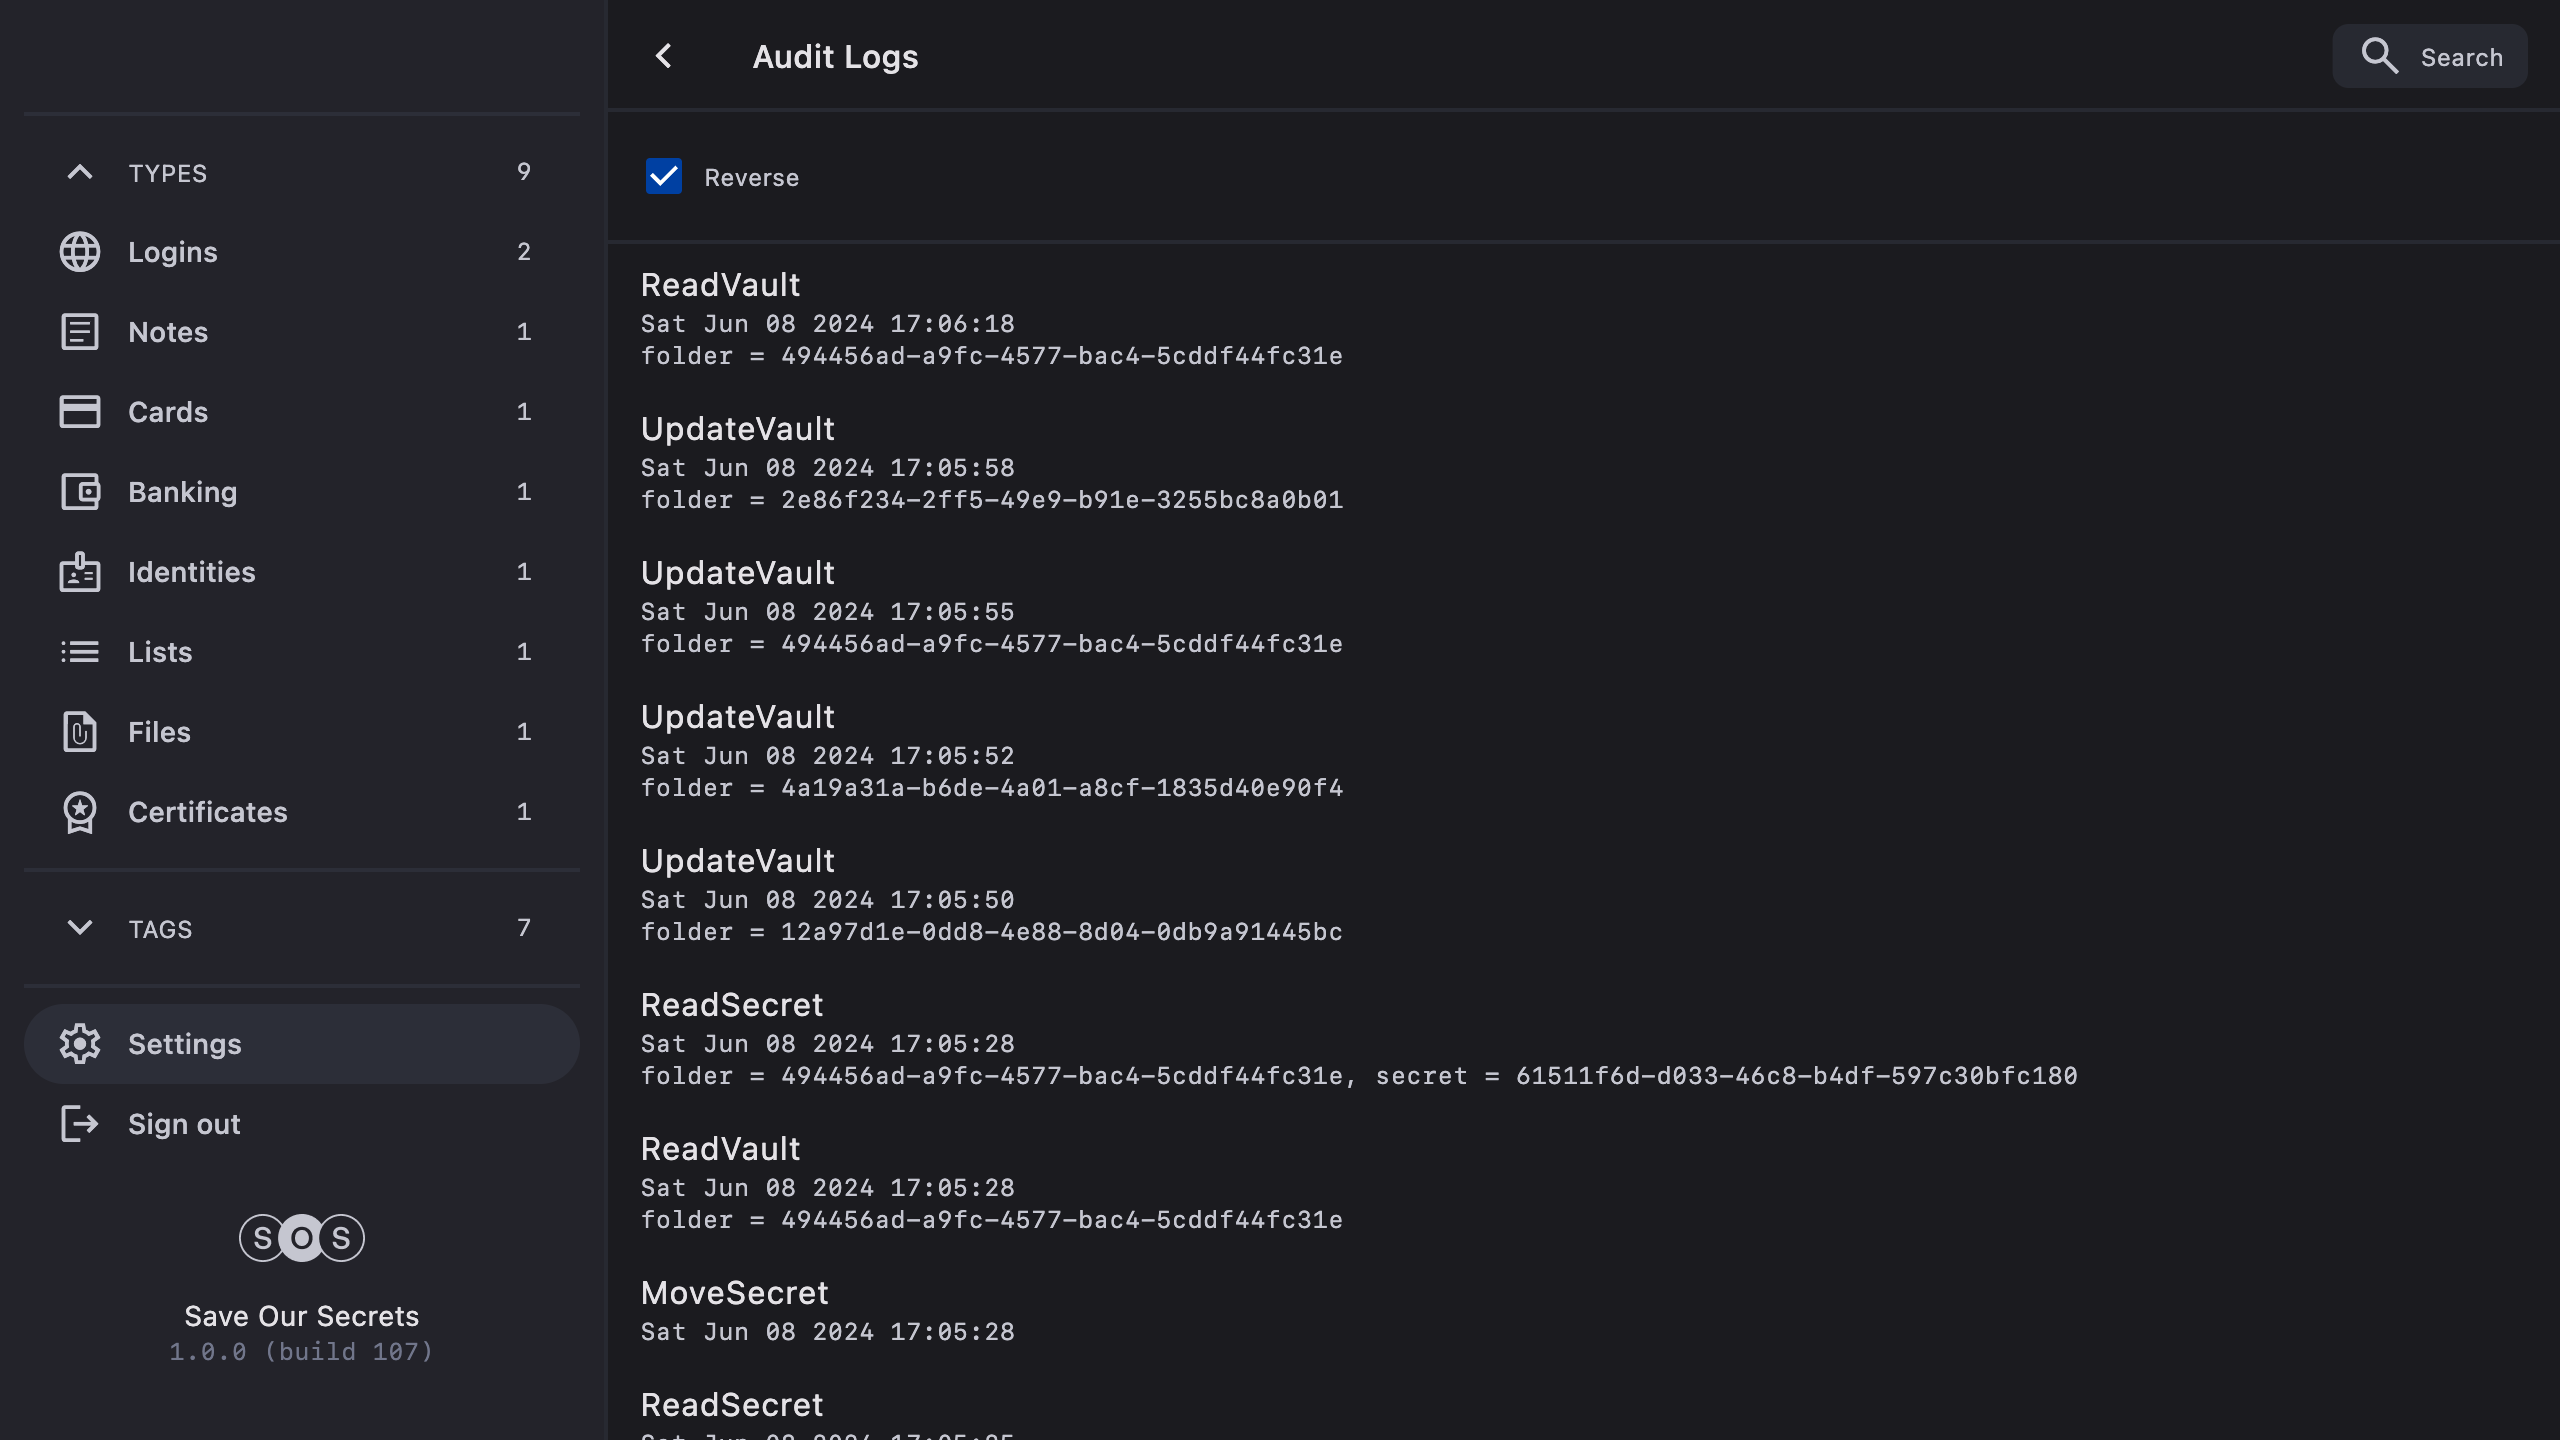Expand the TAGS section chevron
This screenshot has height=1440, width=2560.
[x=80, y=928]
